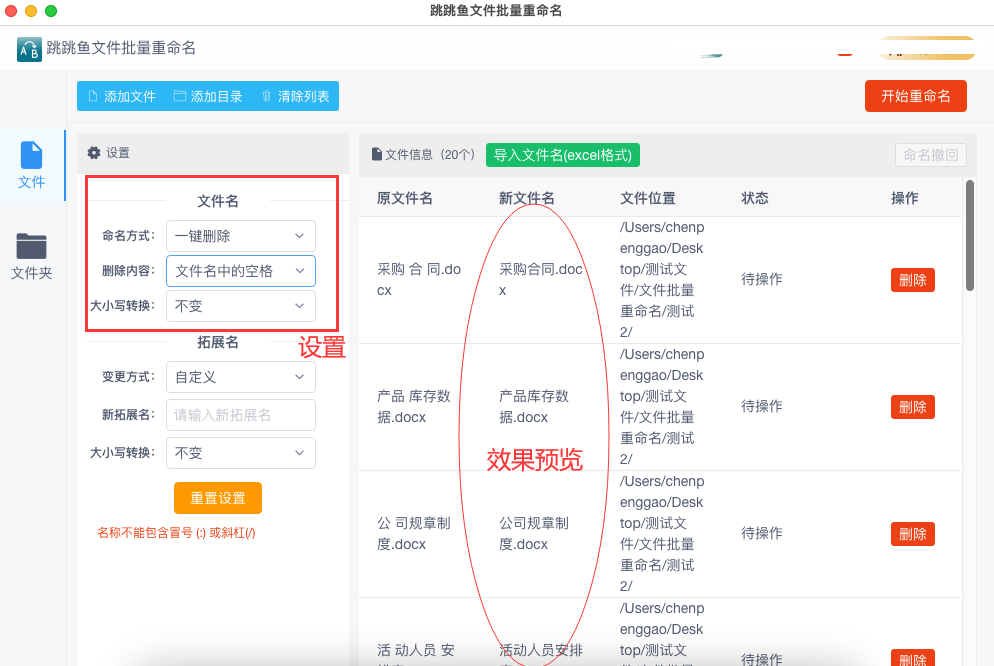Open the 命名方式 dropdown
994x666 pixels.
coord(240,236)
